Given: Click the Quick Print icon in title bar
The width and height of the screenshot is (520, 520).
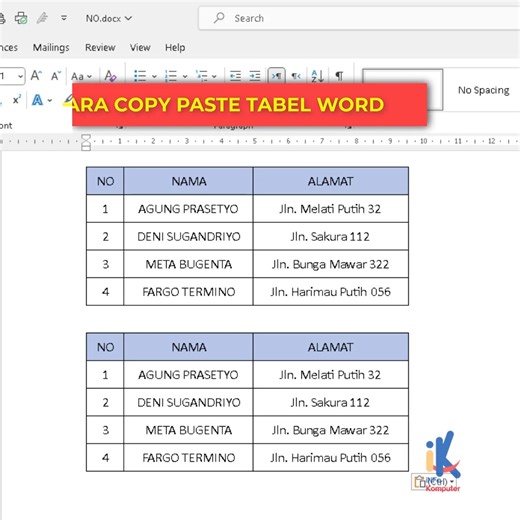Looking at the screenshot, I should [x=21, y=18].
